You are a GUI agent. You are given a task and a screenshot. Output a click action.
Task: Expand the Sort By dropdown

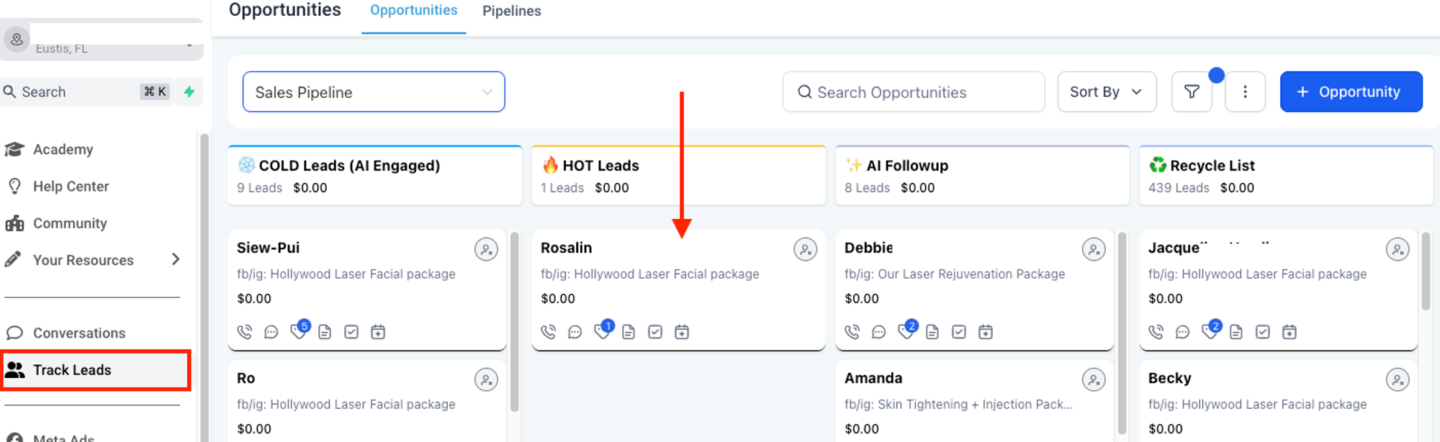[x=1107, y=92]
